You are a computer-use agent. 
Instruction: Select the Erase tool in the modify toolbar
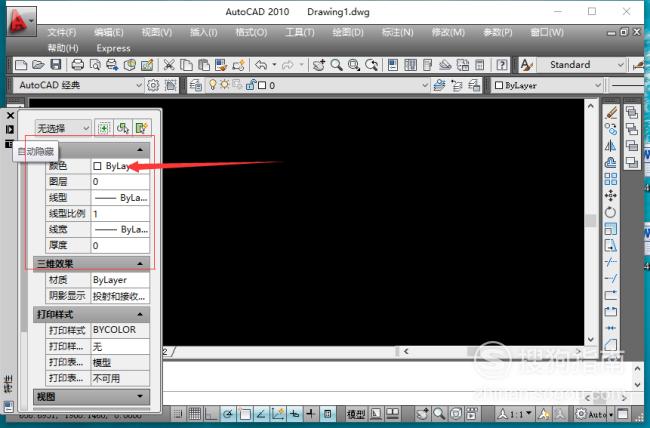coord(611,112)
